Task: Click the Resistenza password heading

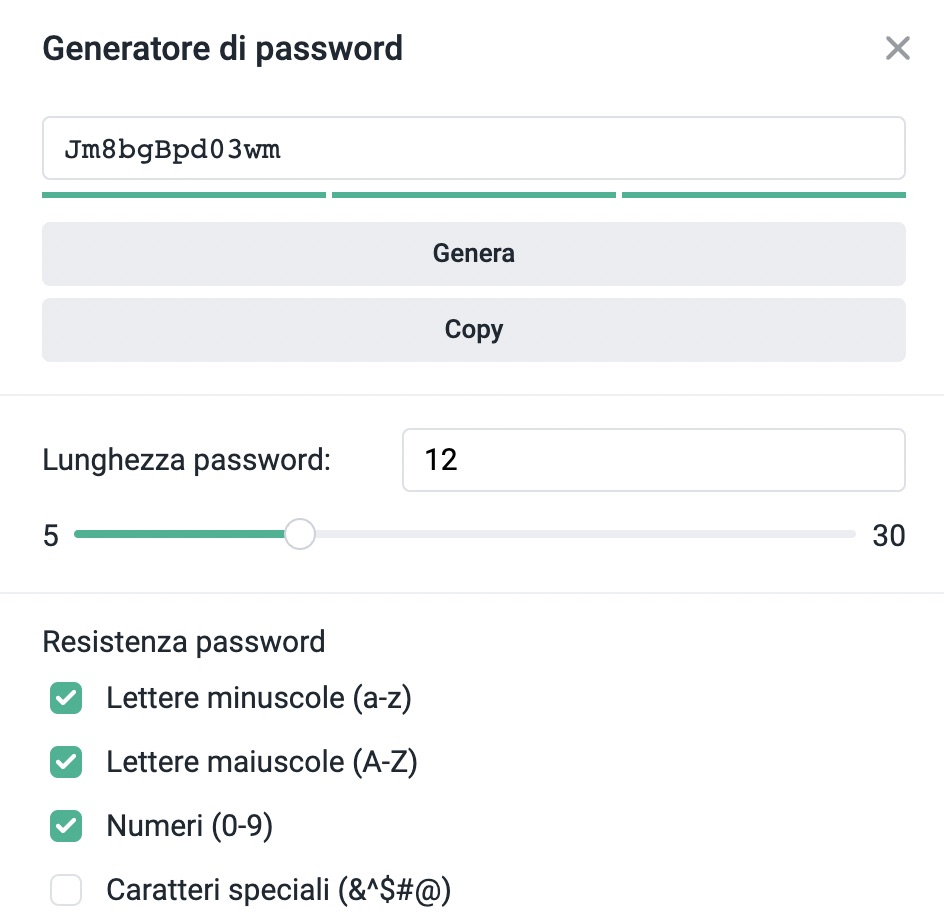Action: [x=184, y=641]
